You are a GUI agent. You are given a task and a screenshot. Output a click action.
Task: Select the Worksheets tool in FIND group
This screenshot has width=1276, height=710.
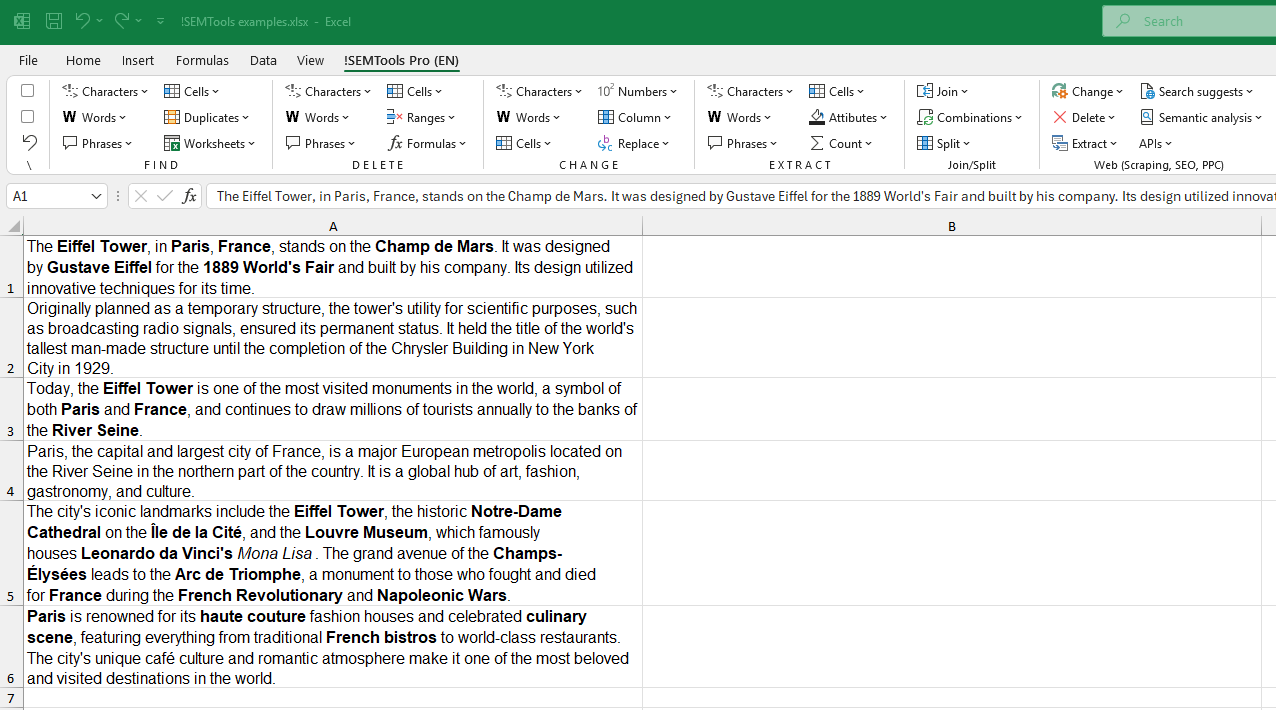pos(210,143)
